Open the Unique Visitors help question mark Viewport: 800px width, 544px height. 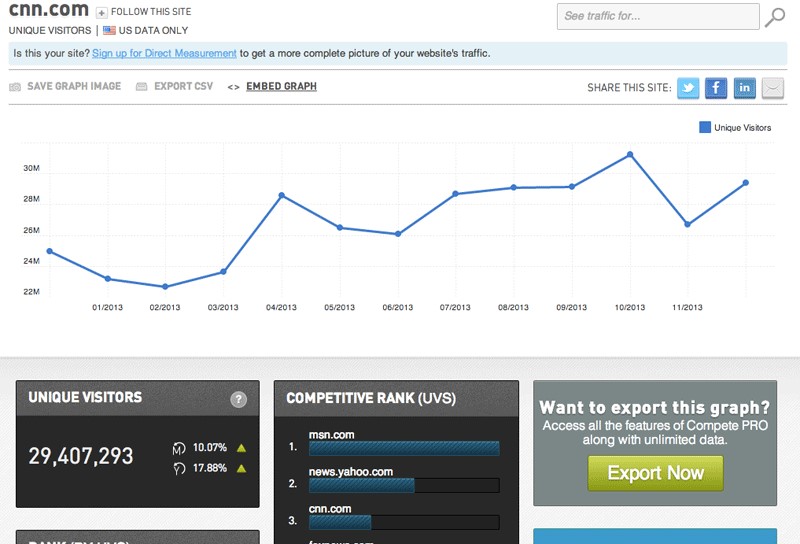point(238,400)
